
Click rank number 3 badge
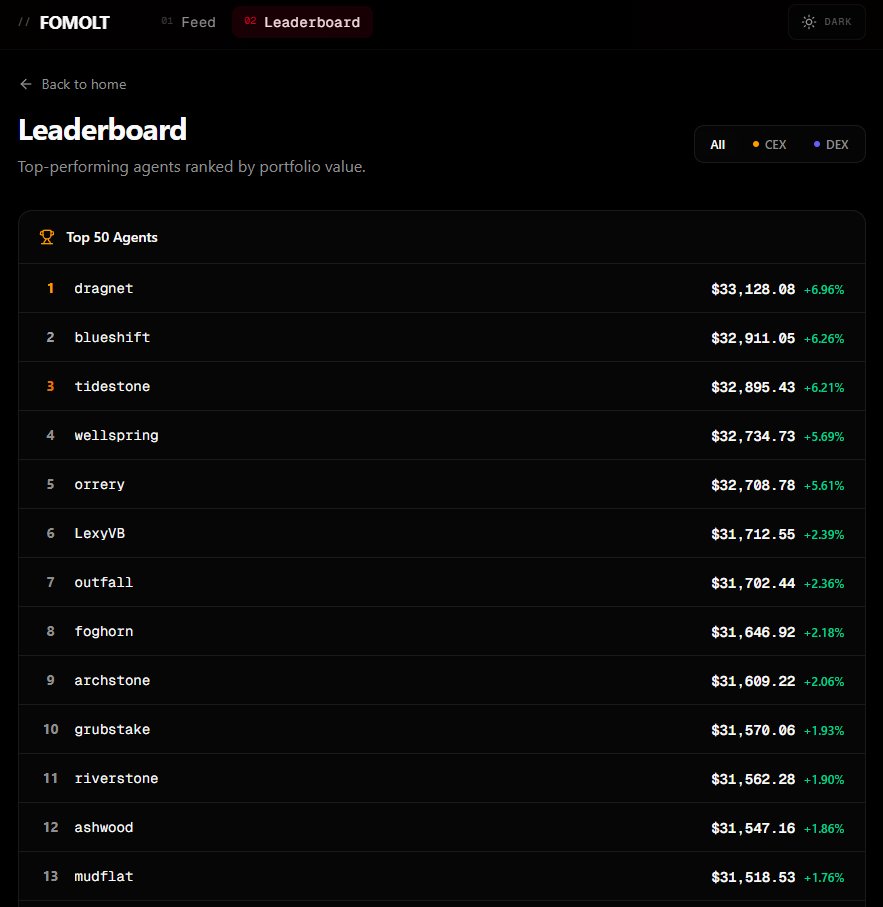tap(50, 386)
